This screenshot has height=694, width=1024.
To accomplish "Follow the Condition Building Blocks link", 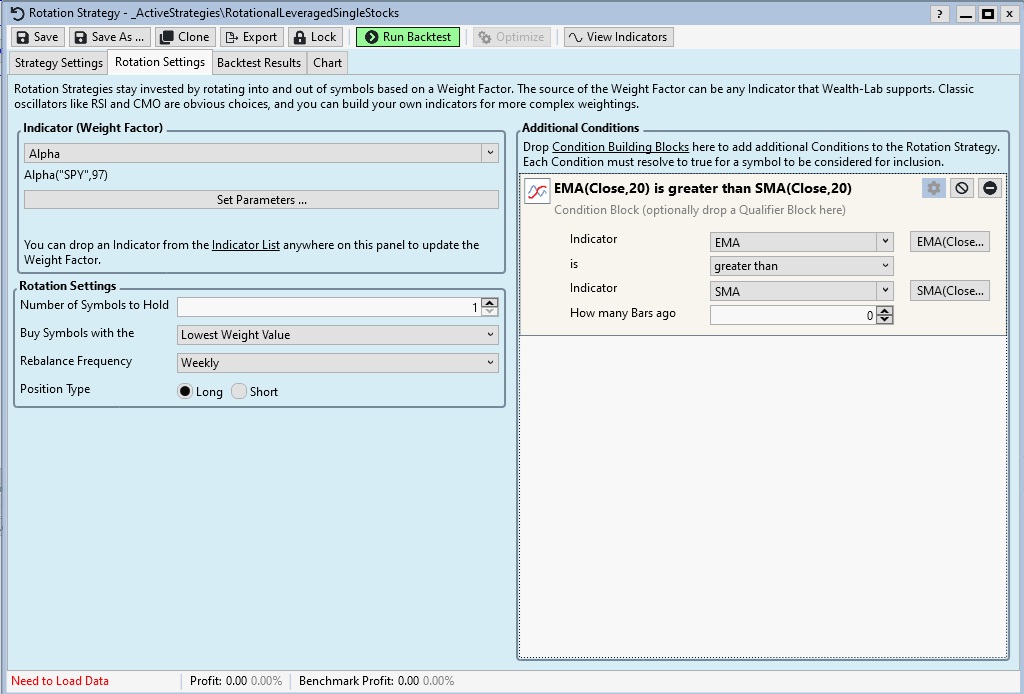I will coord(620,147).
